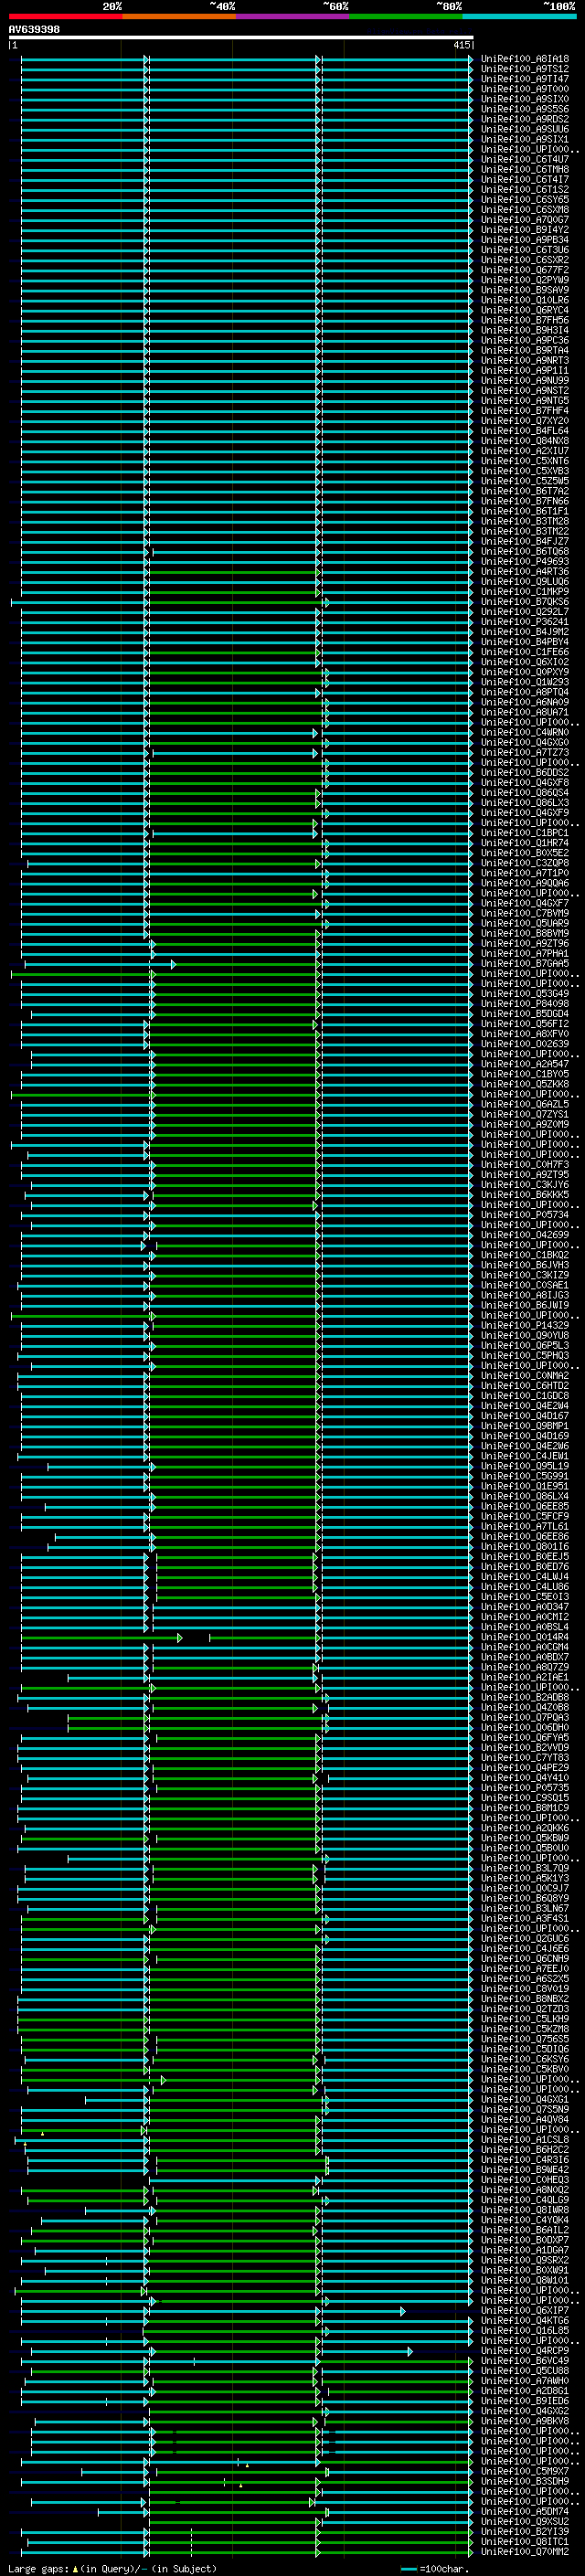Click the purple 60% identity legend bar
585x2576 pixels.
point(292,16)
